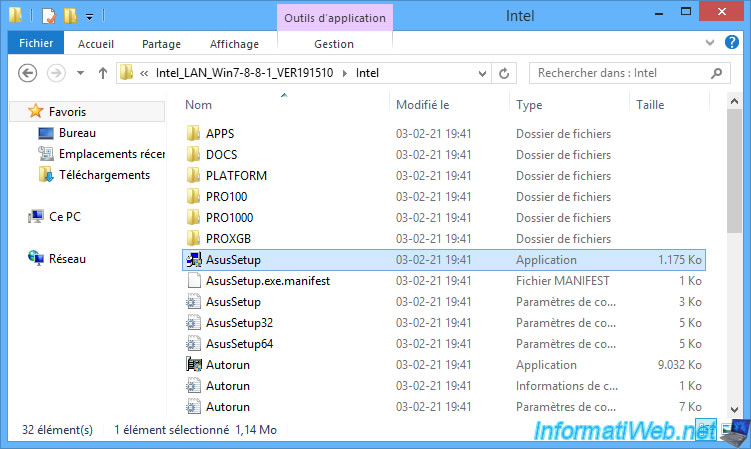Click the scrollbar up arrow

click(734, 101)
